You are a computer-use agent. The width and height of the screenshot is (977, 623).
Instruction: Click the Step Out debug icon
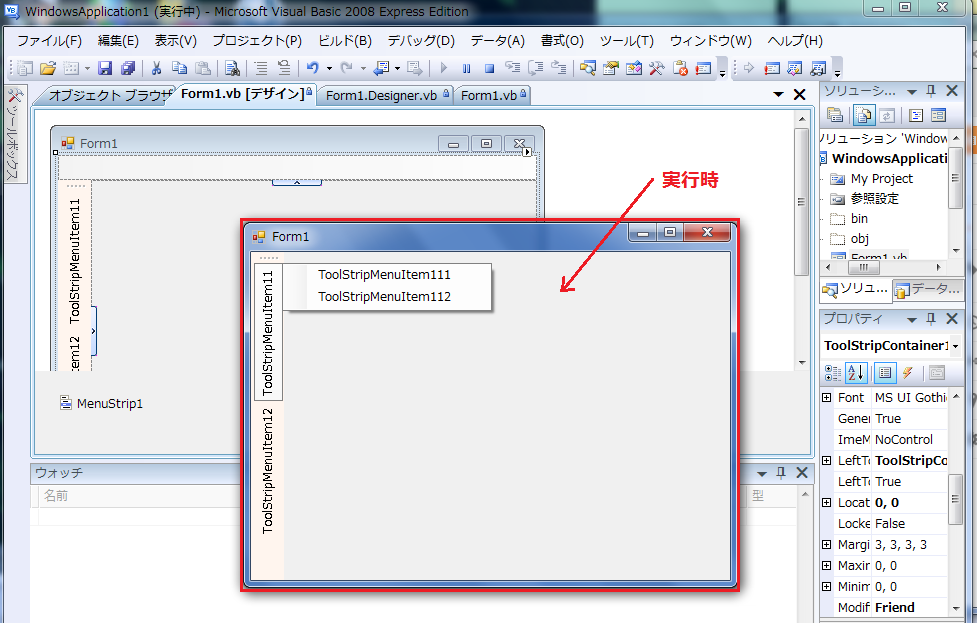(x=558, y=68)
